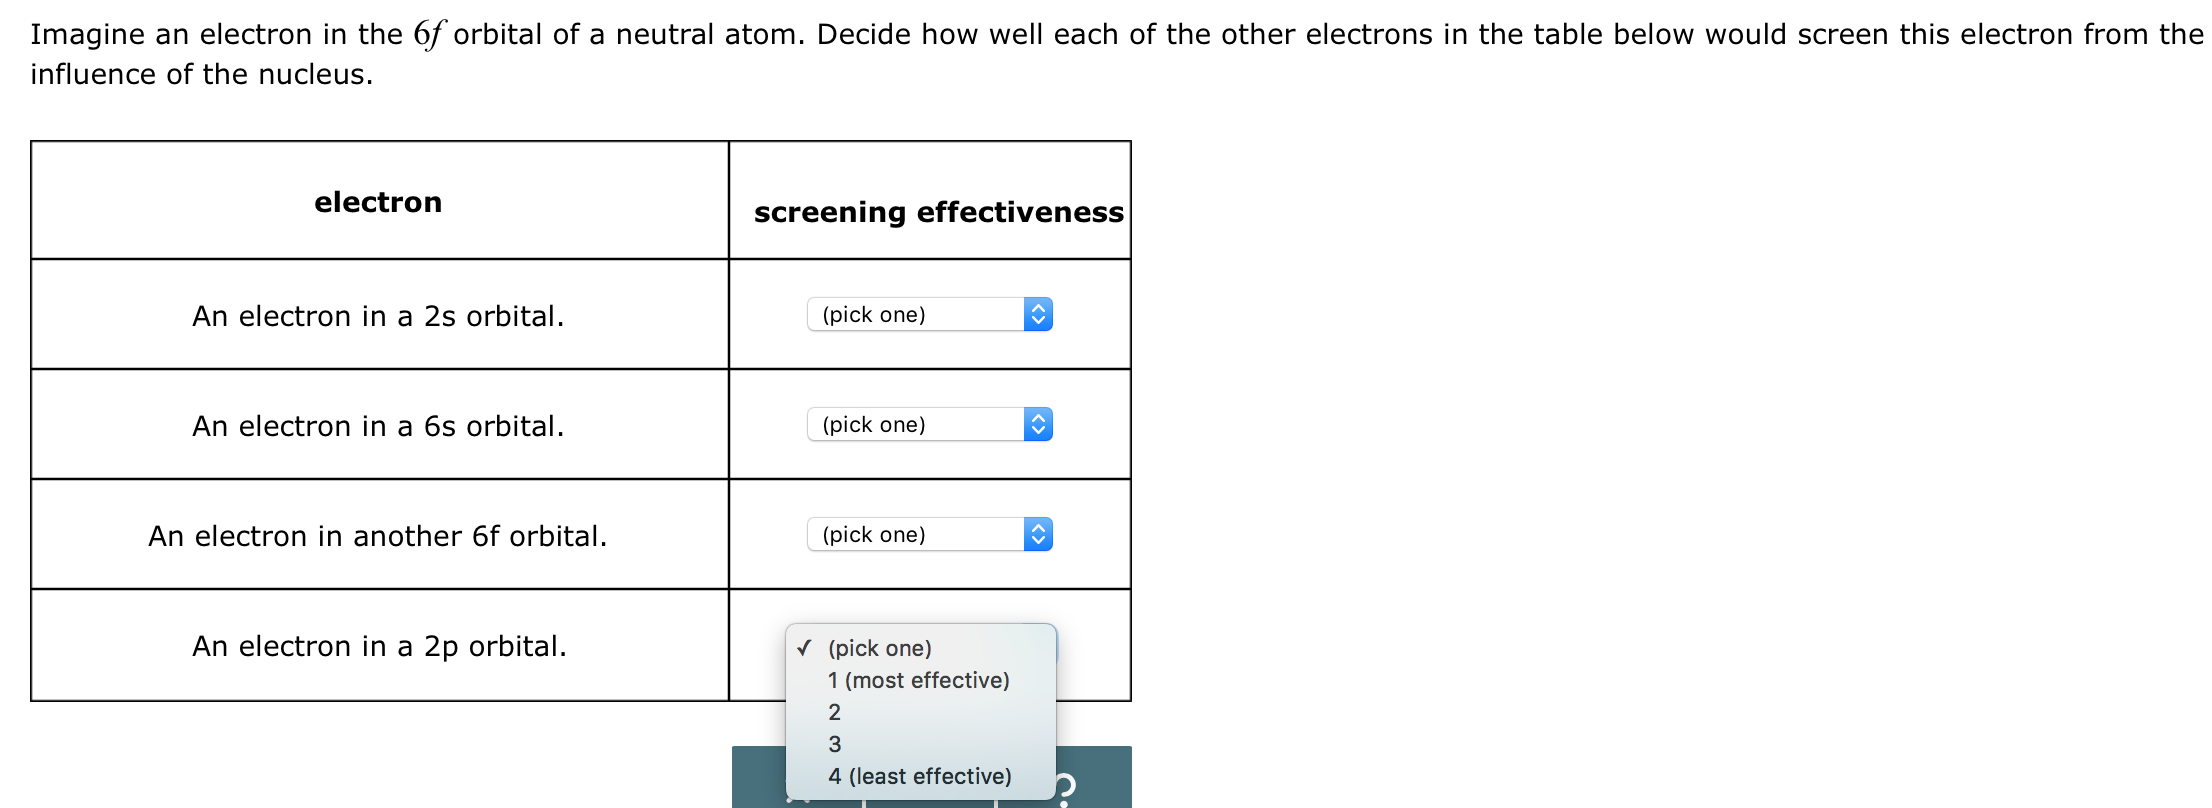
Task: Click the checked (pick one) menu entry
Action: [x=878, y=648]
